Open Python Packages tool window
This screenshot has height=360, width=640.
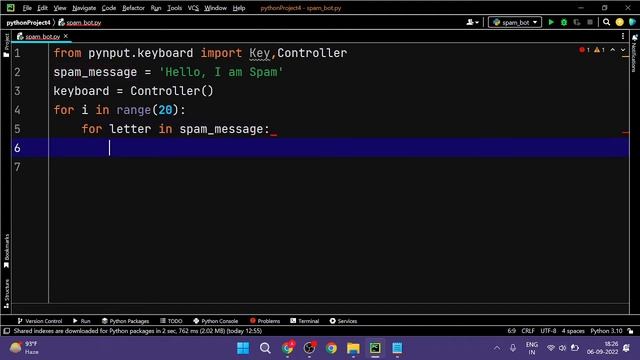(125, 321)
